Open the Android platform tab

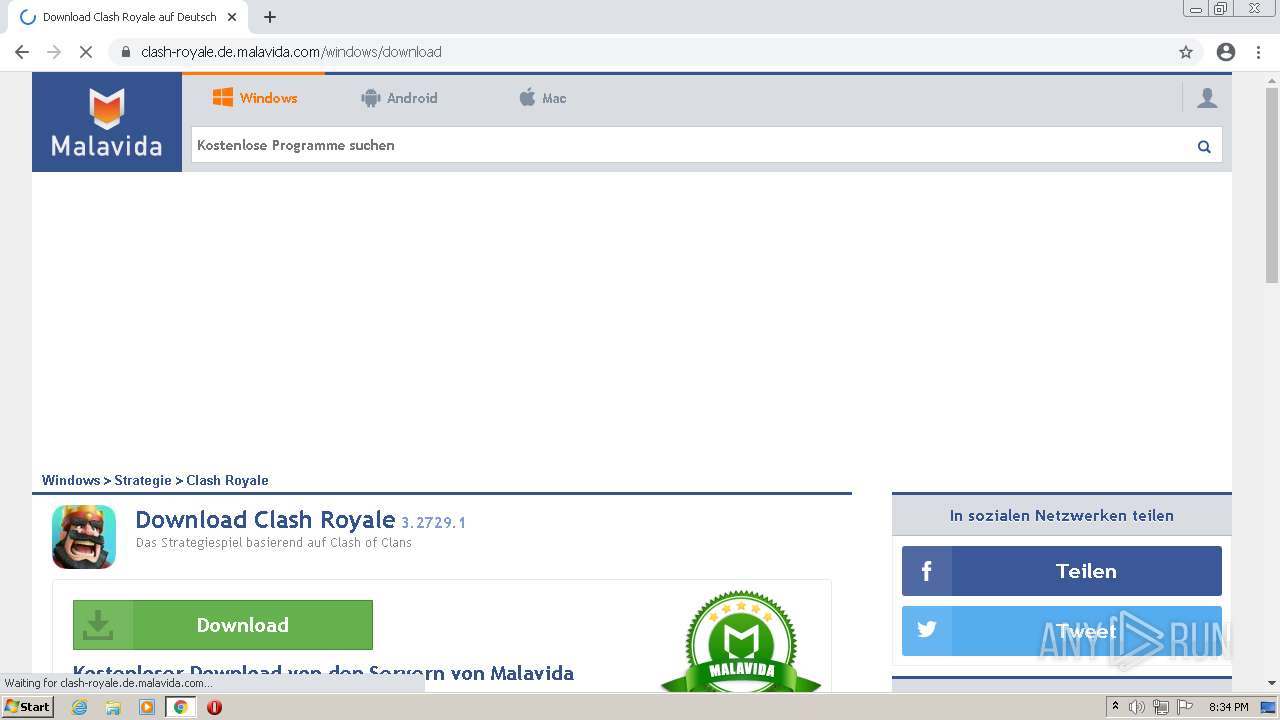(399, 98)
